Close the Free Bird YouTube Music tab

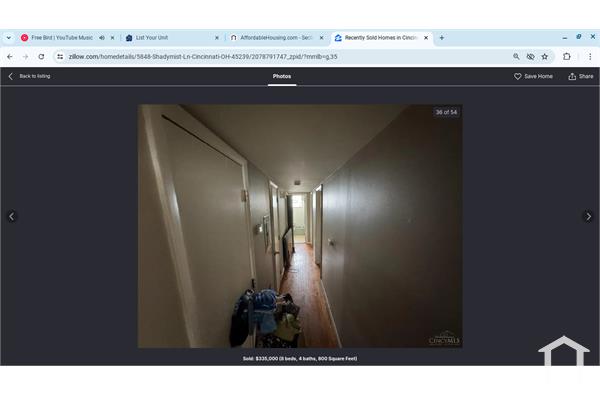pos(112,38)
